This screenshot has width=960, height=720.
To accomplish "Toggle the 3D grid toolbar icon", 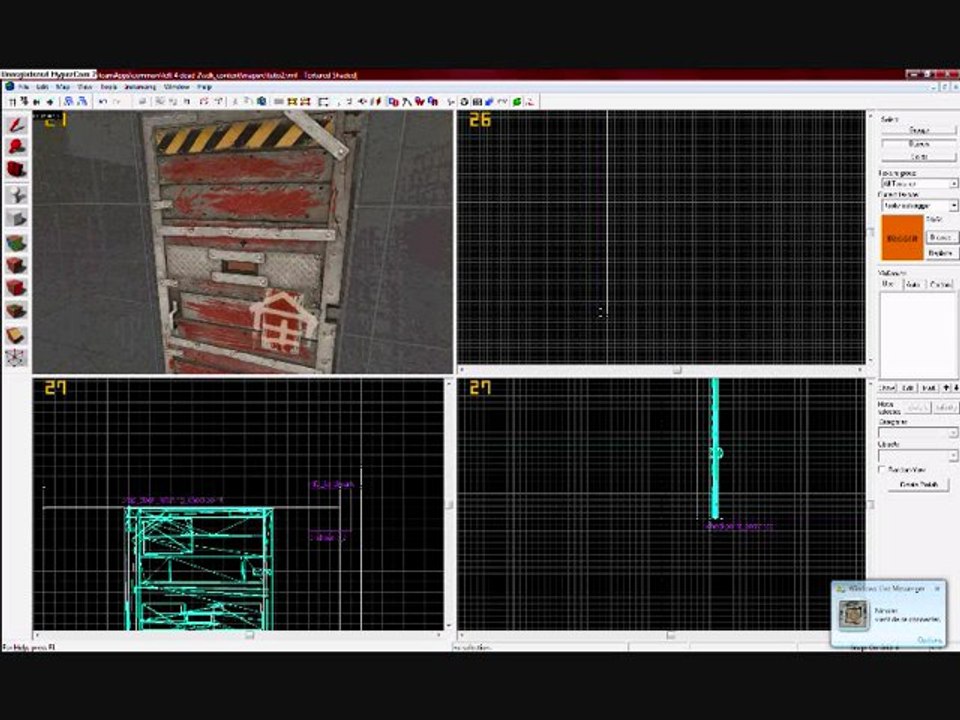I will tap(24, 102).
